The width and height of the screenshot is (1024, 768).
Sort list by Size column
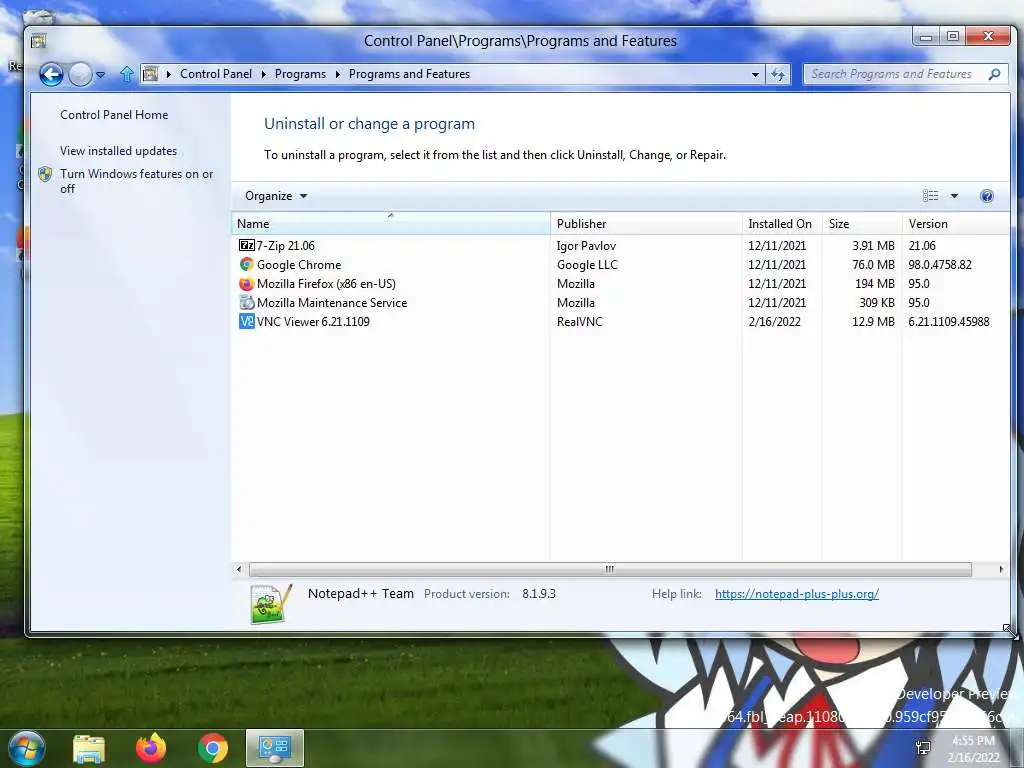861,223
